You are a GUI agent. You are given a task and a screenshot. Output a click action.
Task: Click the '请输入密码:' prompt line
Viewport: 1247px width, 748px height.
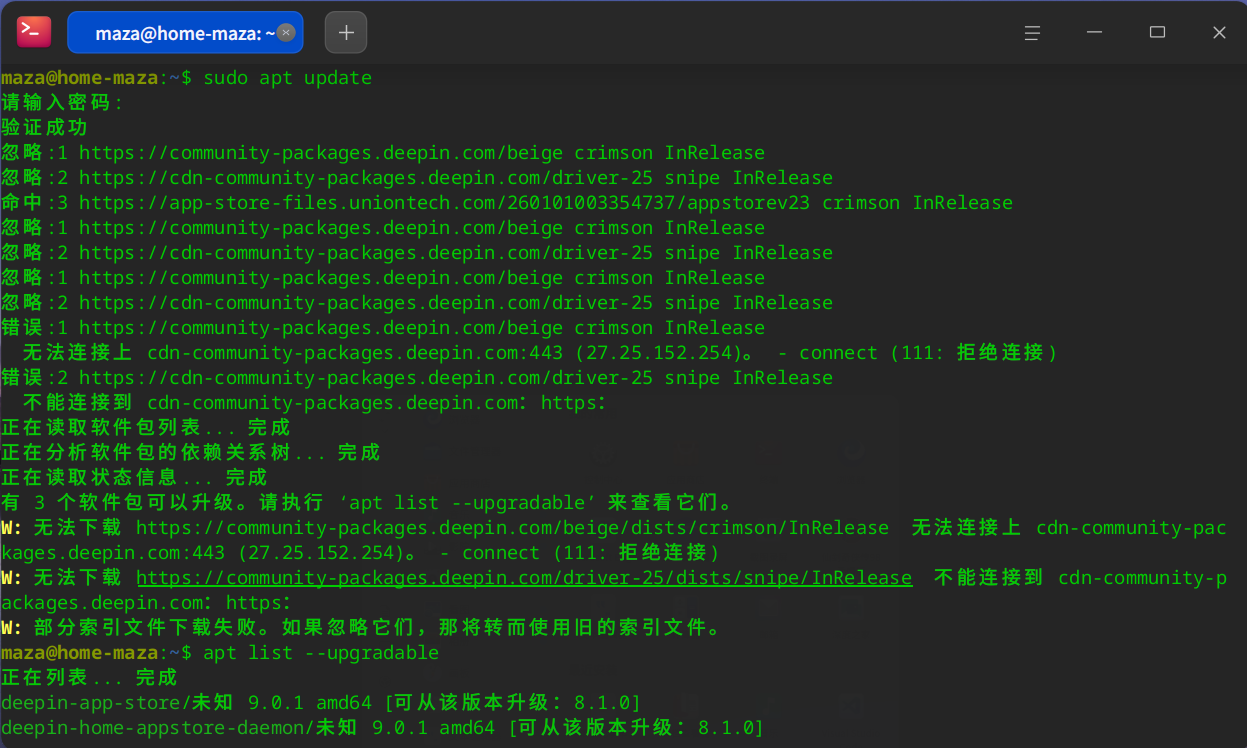[x=62, y=103]
